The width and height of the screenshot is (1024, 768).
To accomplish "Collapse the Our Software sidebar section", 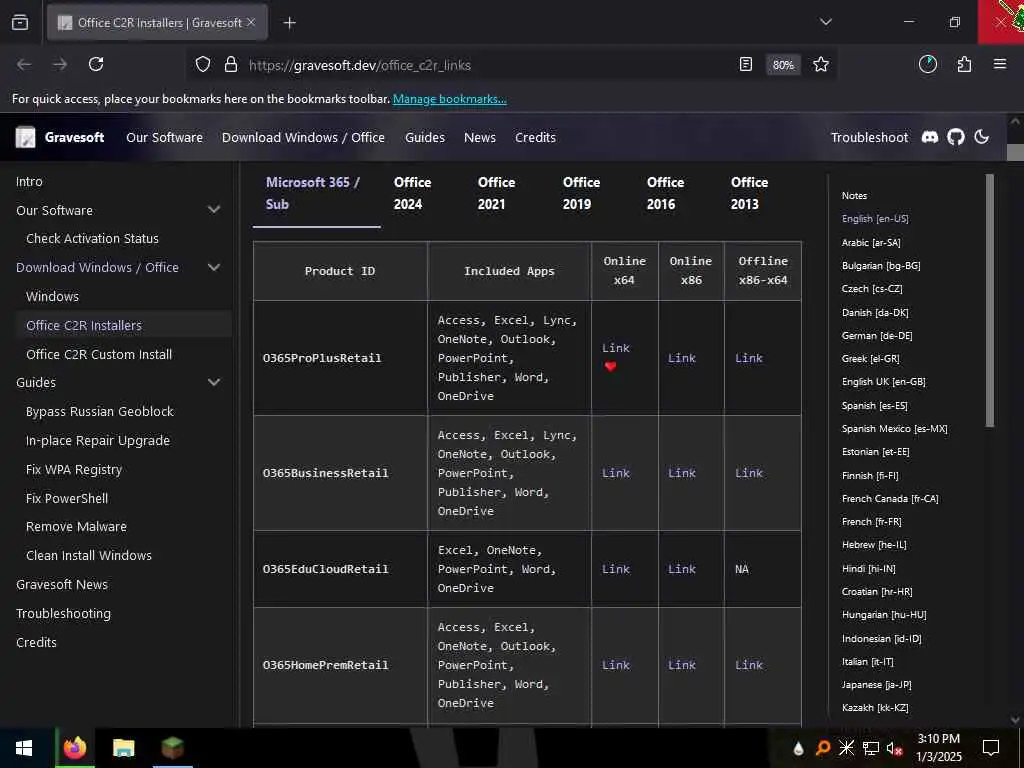I will tap(214, 210).
